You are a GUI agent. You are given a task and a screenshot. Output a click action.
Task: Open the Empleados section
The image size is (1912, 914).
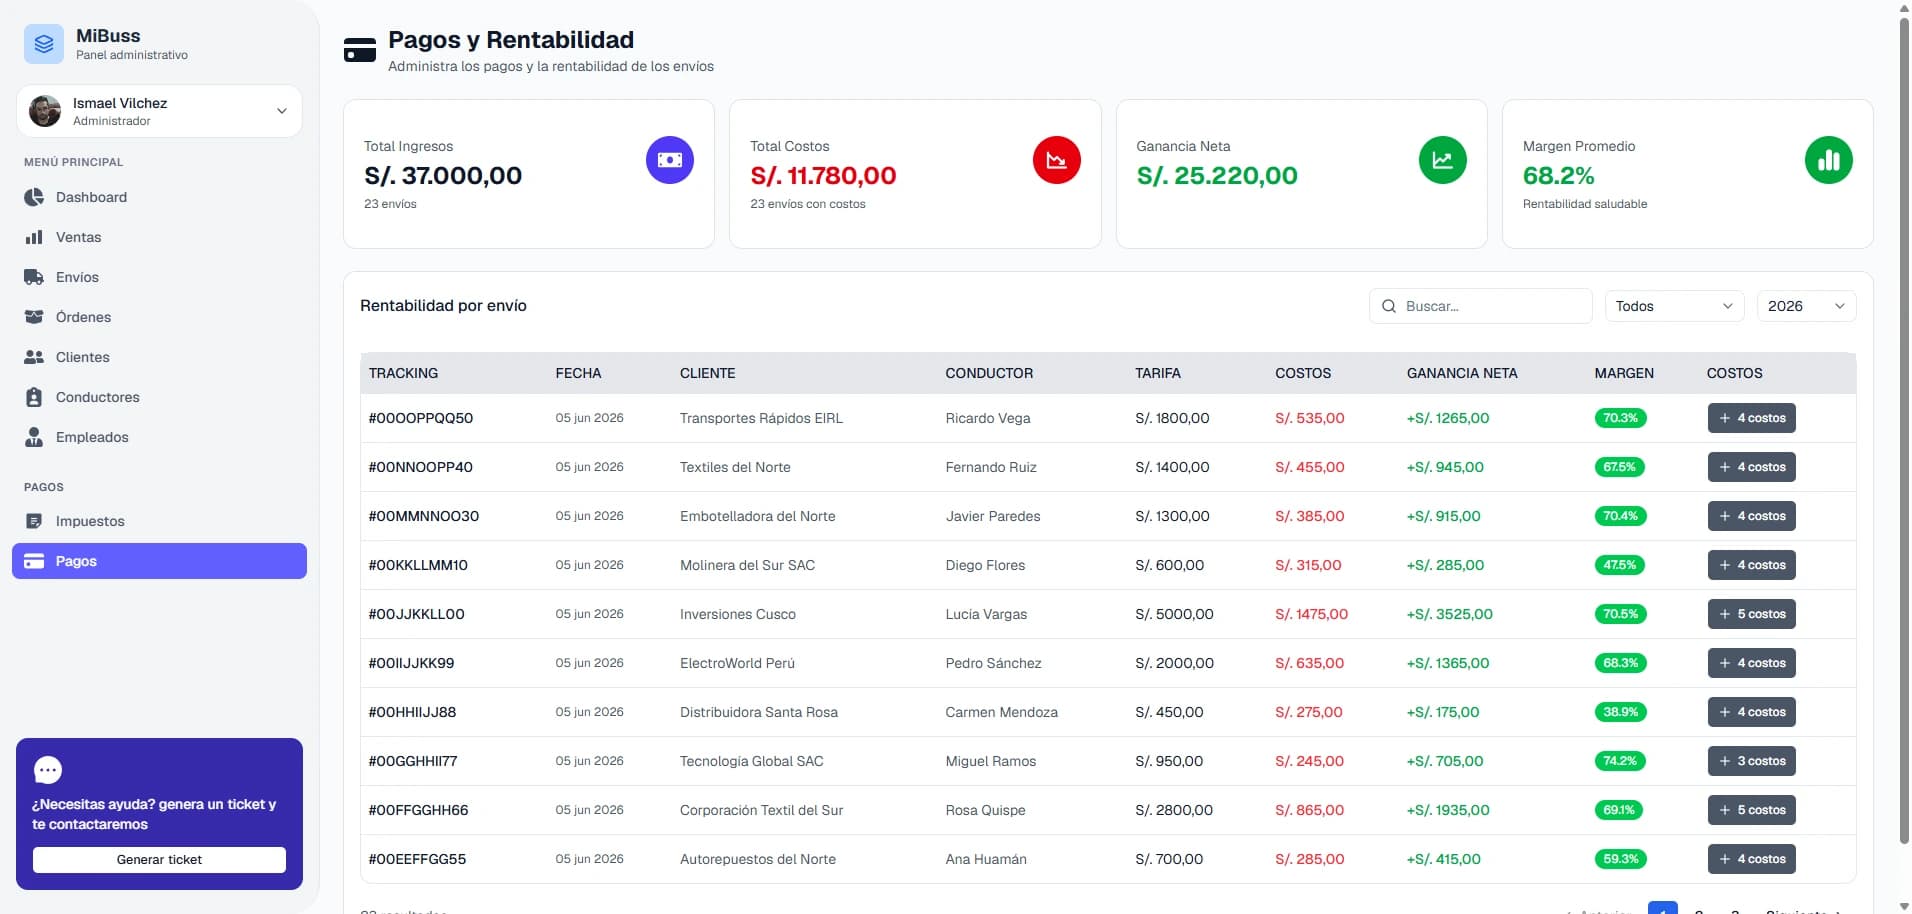click(159, 437)
